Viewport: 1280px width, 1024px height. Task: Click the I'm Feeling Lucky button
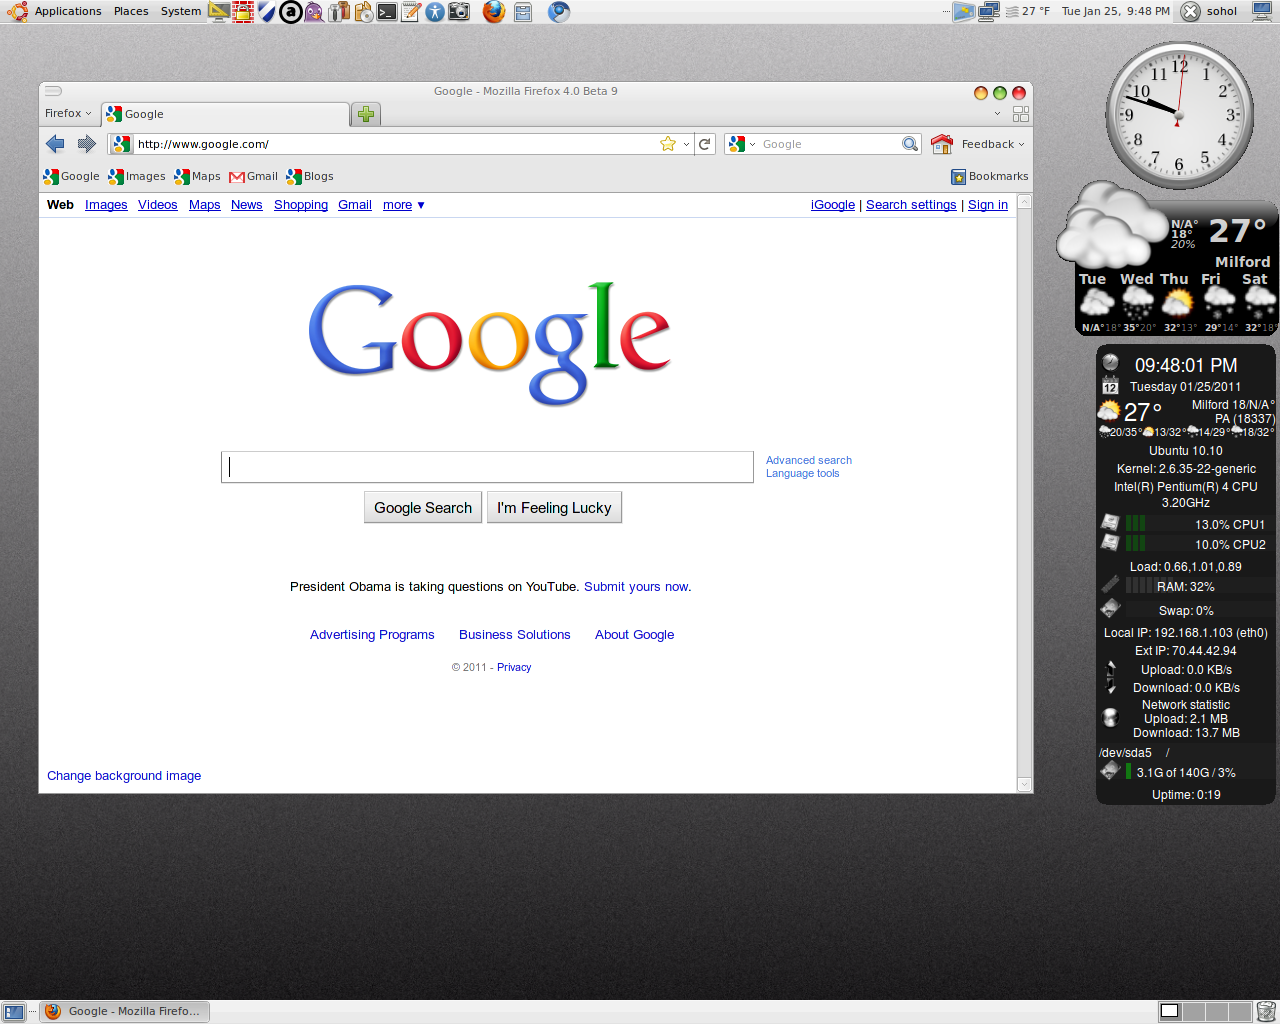pos(554,508)
